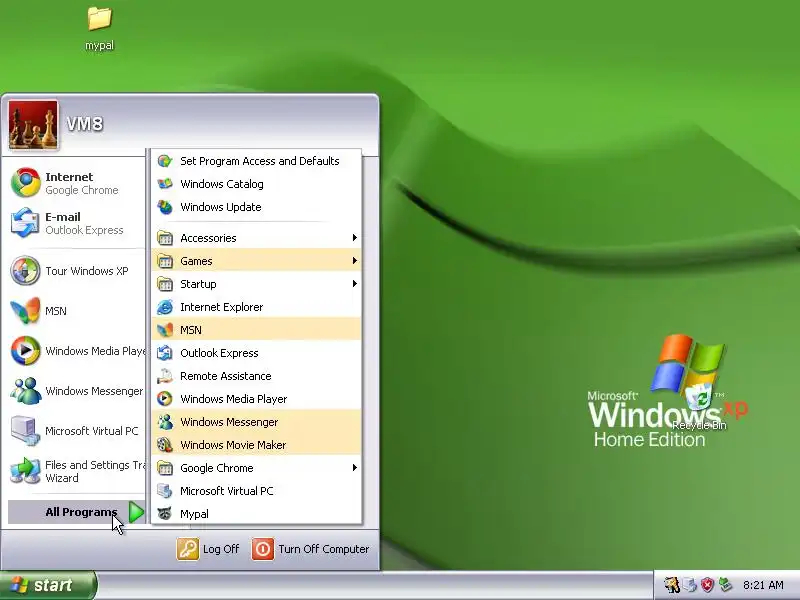Open the Accessories folder icon
The image size is (800, 600).
[x=165, y=238]
